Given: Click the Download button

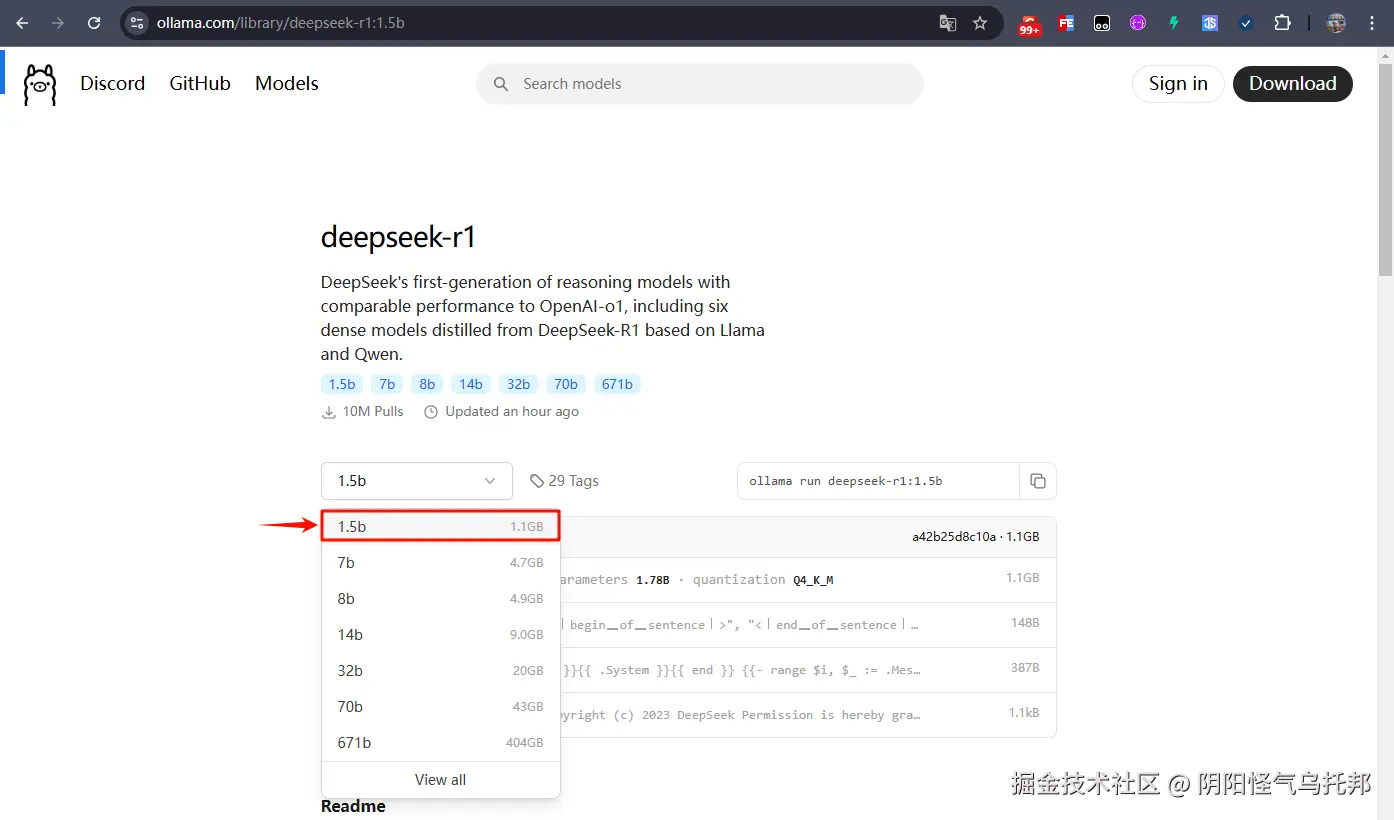Looking at the screenshot, I should [1292, 84].
